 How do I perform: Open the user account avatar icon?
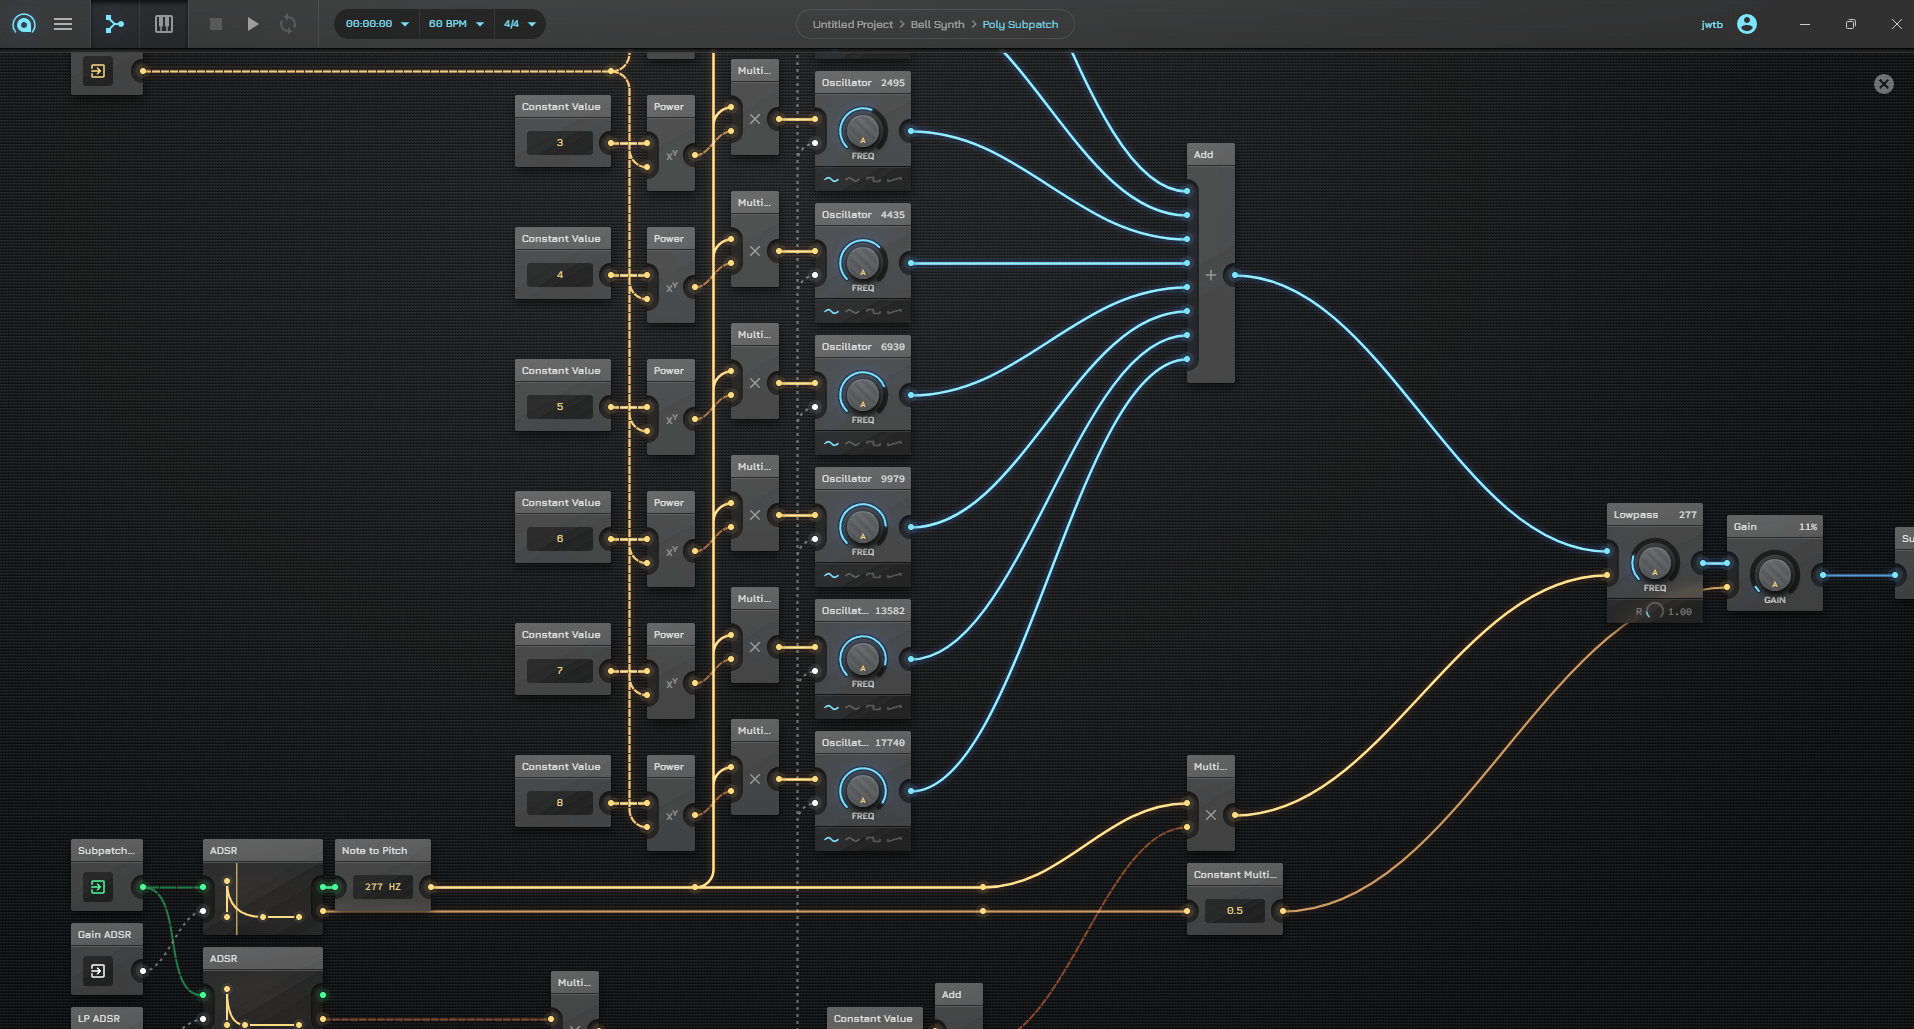[1747, 24]
